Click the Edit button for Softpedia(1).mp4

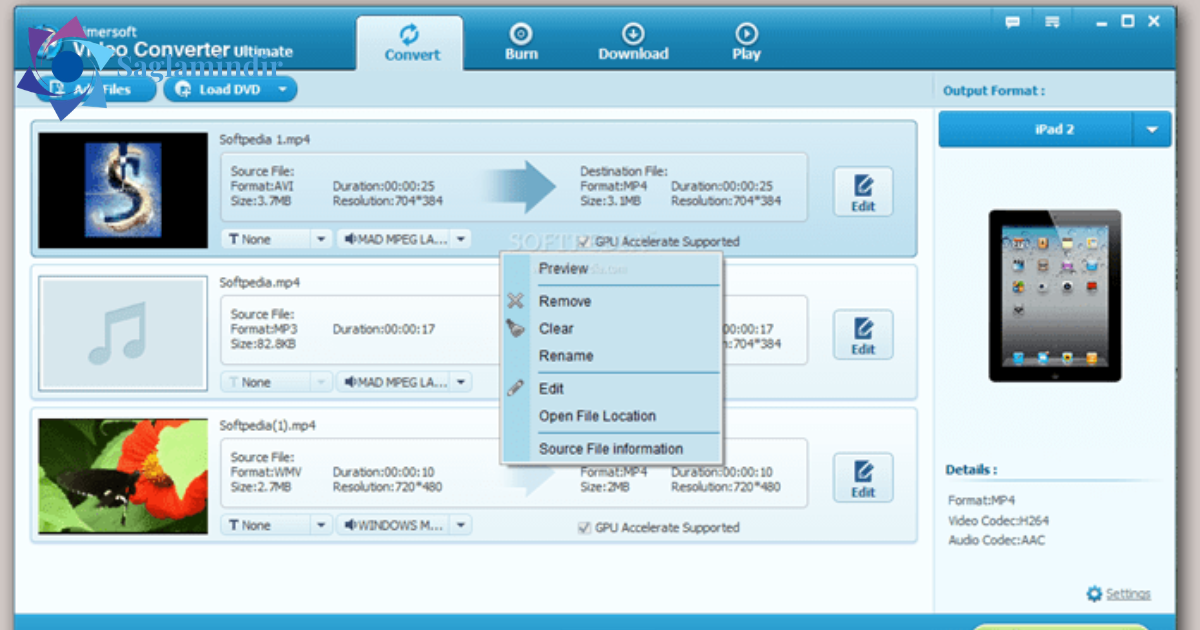[x=863, y=478]
